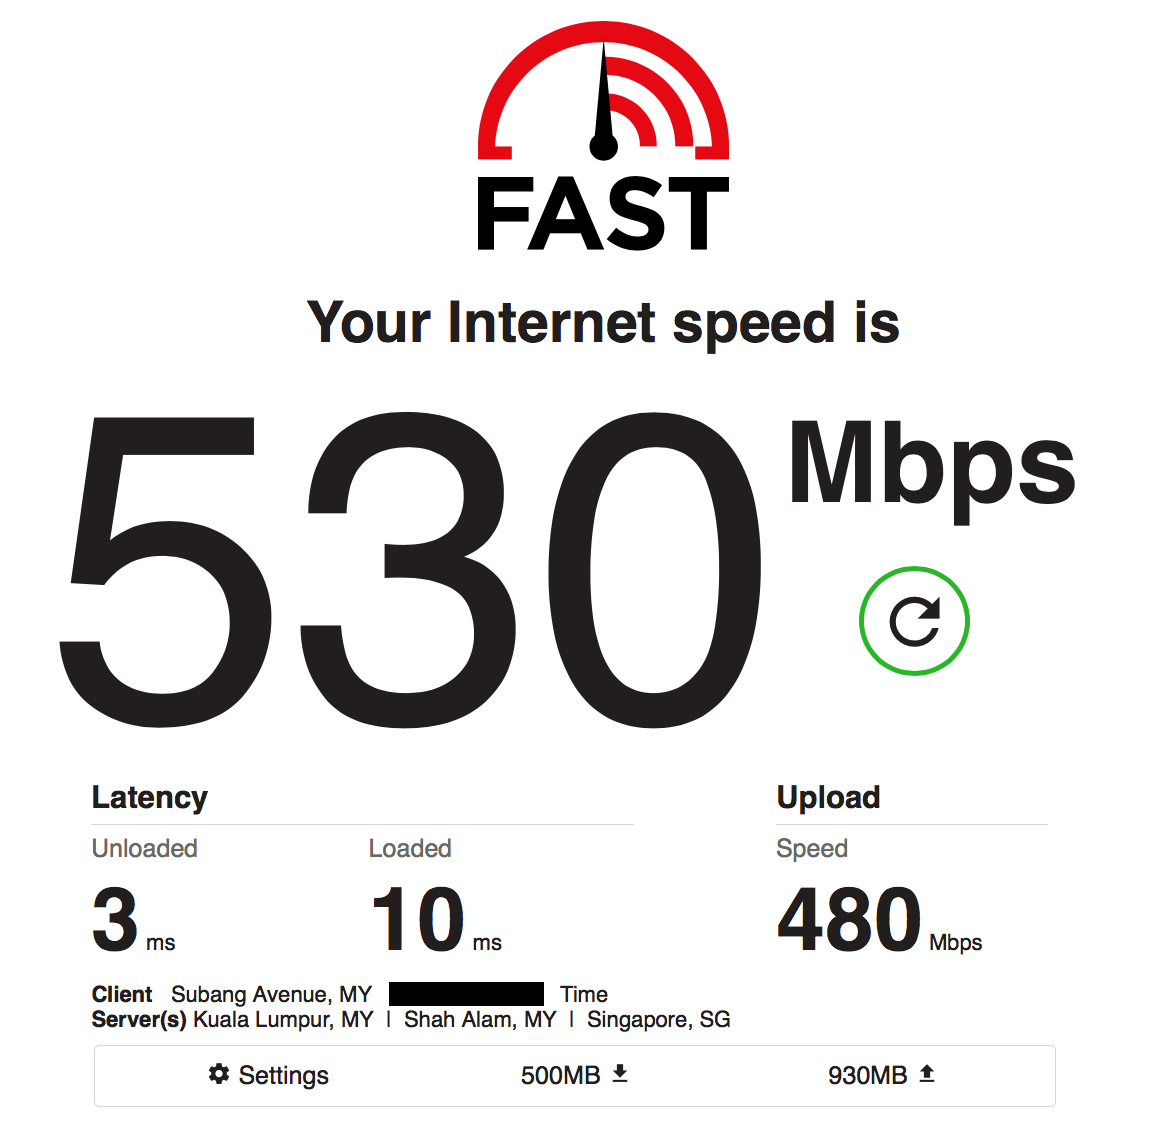Click the 3 ms unloaded latency value
The image size is (1166, 1125).
pyautogui.click(x=134, y=920)
